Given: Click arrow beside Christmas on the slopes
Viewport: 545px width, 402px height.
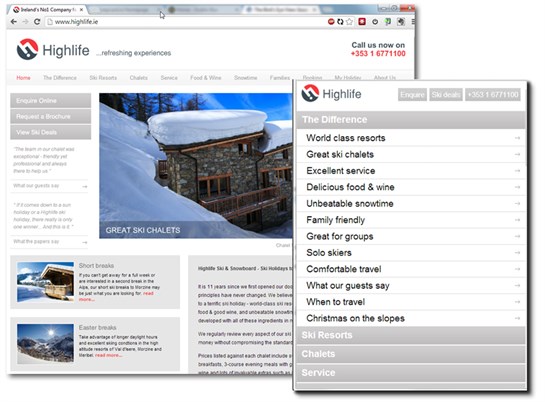Looking at the screenshot, I should point(517,318).
